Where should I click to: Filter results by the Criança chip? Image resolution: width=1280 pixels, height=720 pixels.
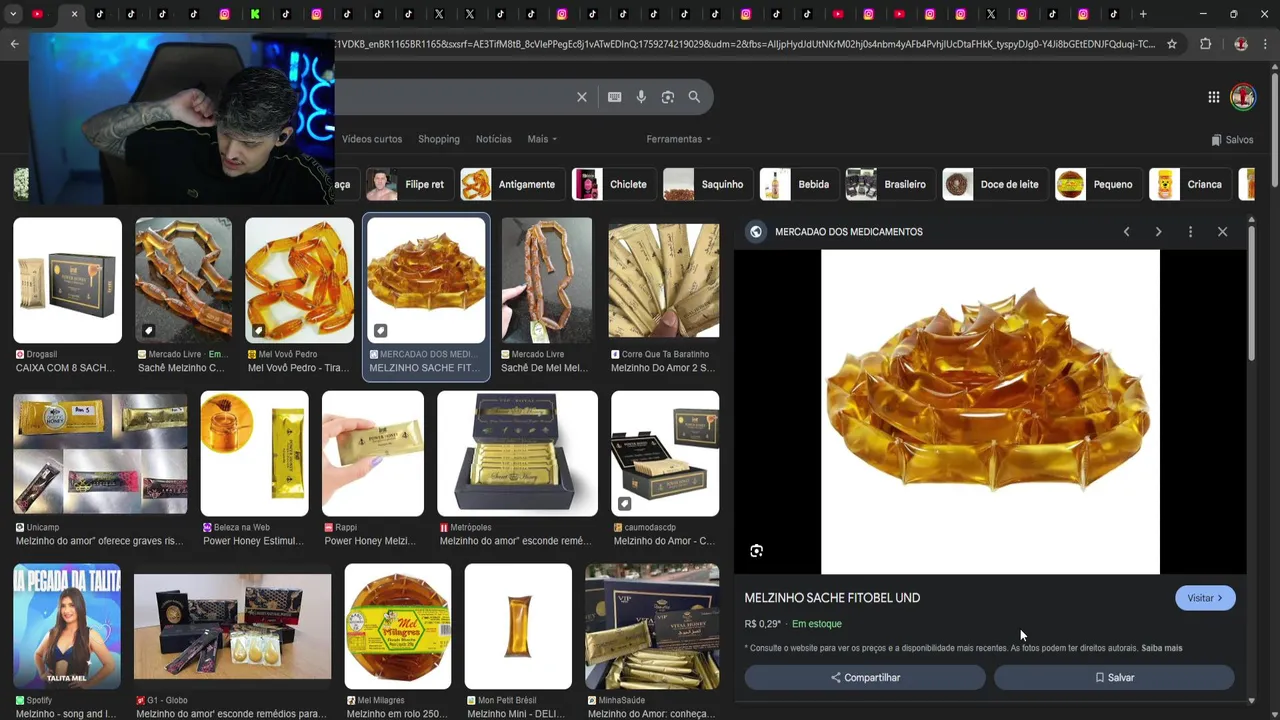pos(1188,184)
